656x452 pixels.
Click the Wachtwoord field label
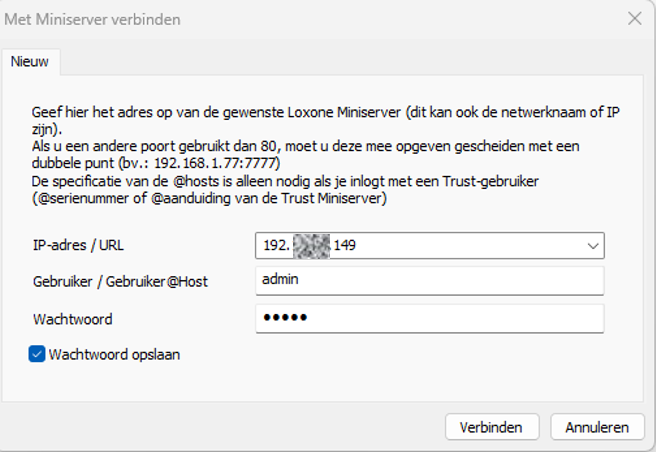tap(72, 319)
